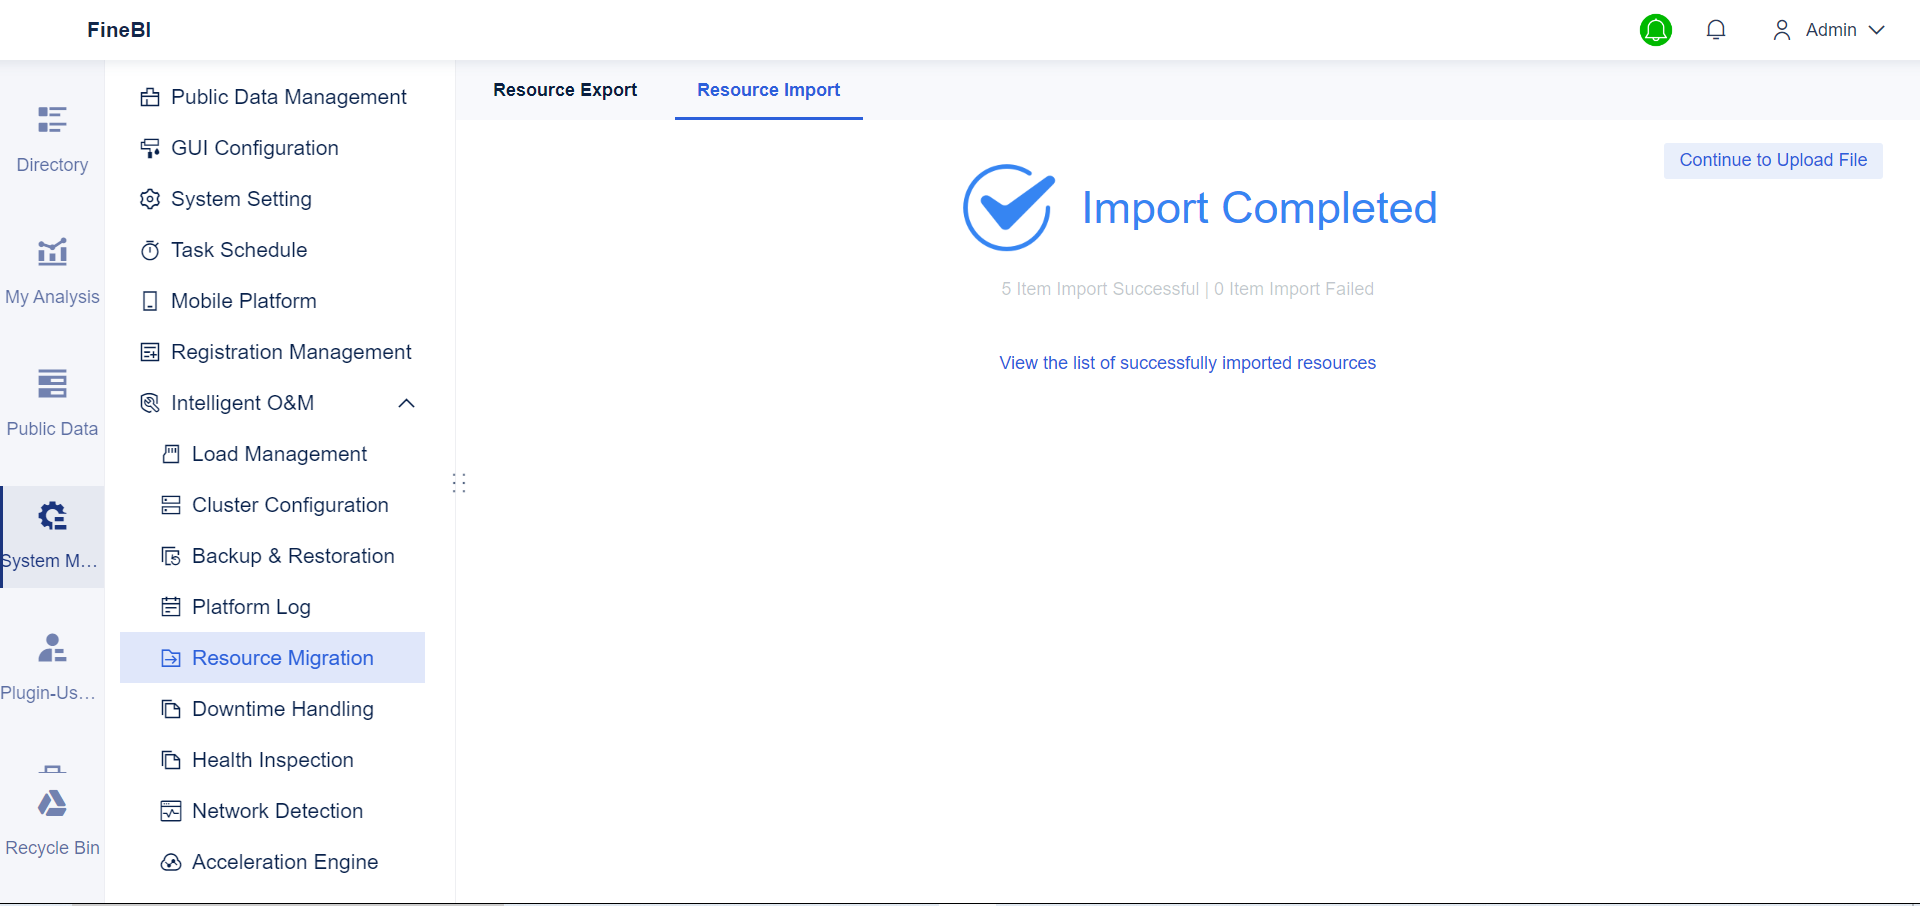Open the Directory sidebar section
Image resolution: width=1920 pixels, height=906 pixels.
coord(51,138)
